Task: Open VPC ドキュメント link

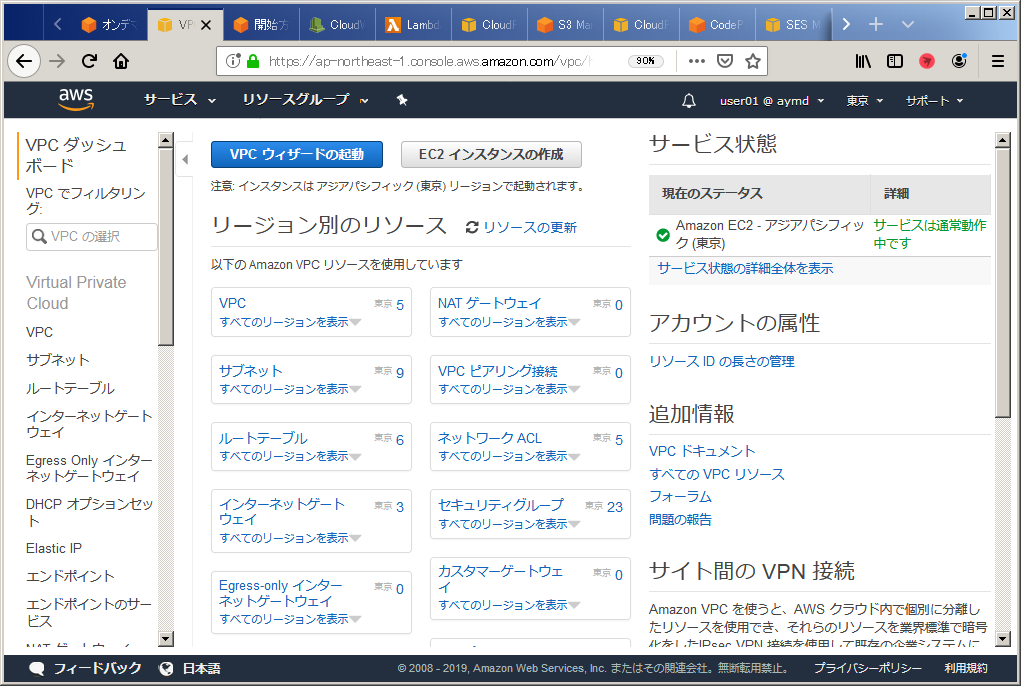Action: tap(702, 451)
